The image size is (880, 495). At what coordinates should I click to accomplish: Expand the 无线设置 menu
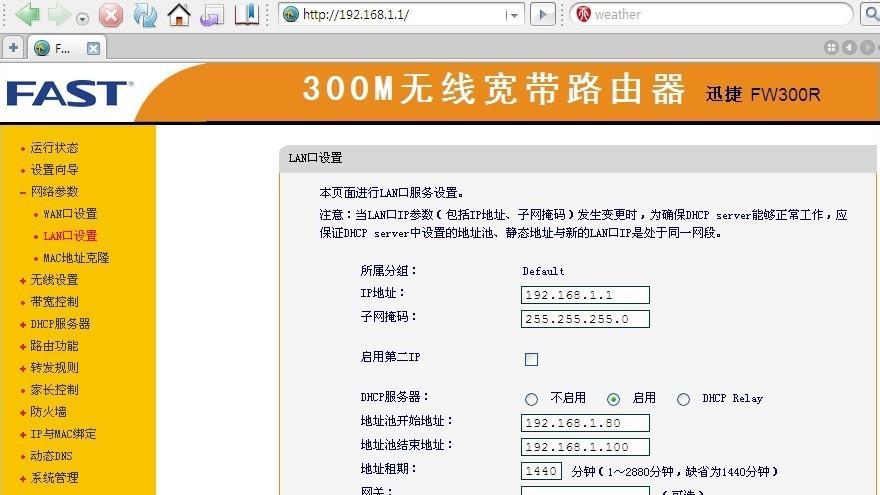click(x=54, y=279)
